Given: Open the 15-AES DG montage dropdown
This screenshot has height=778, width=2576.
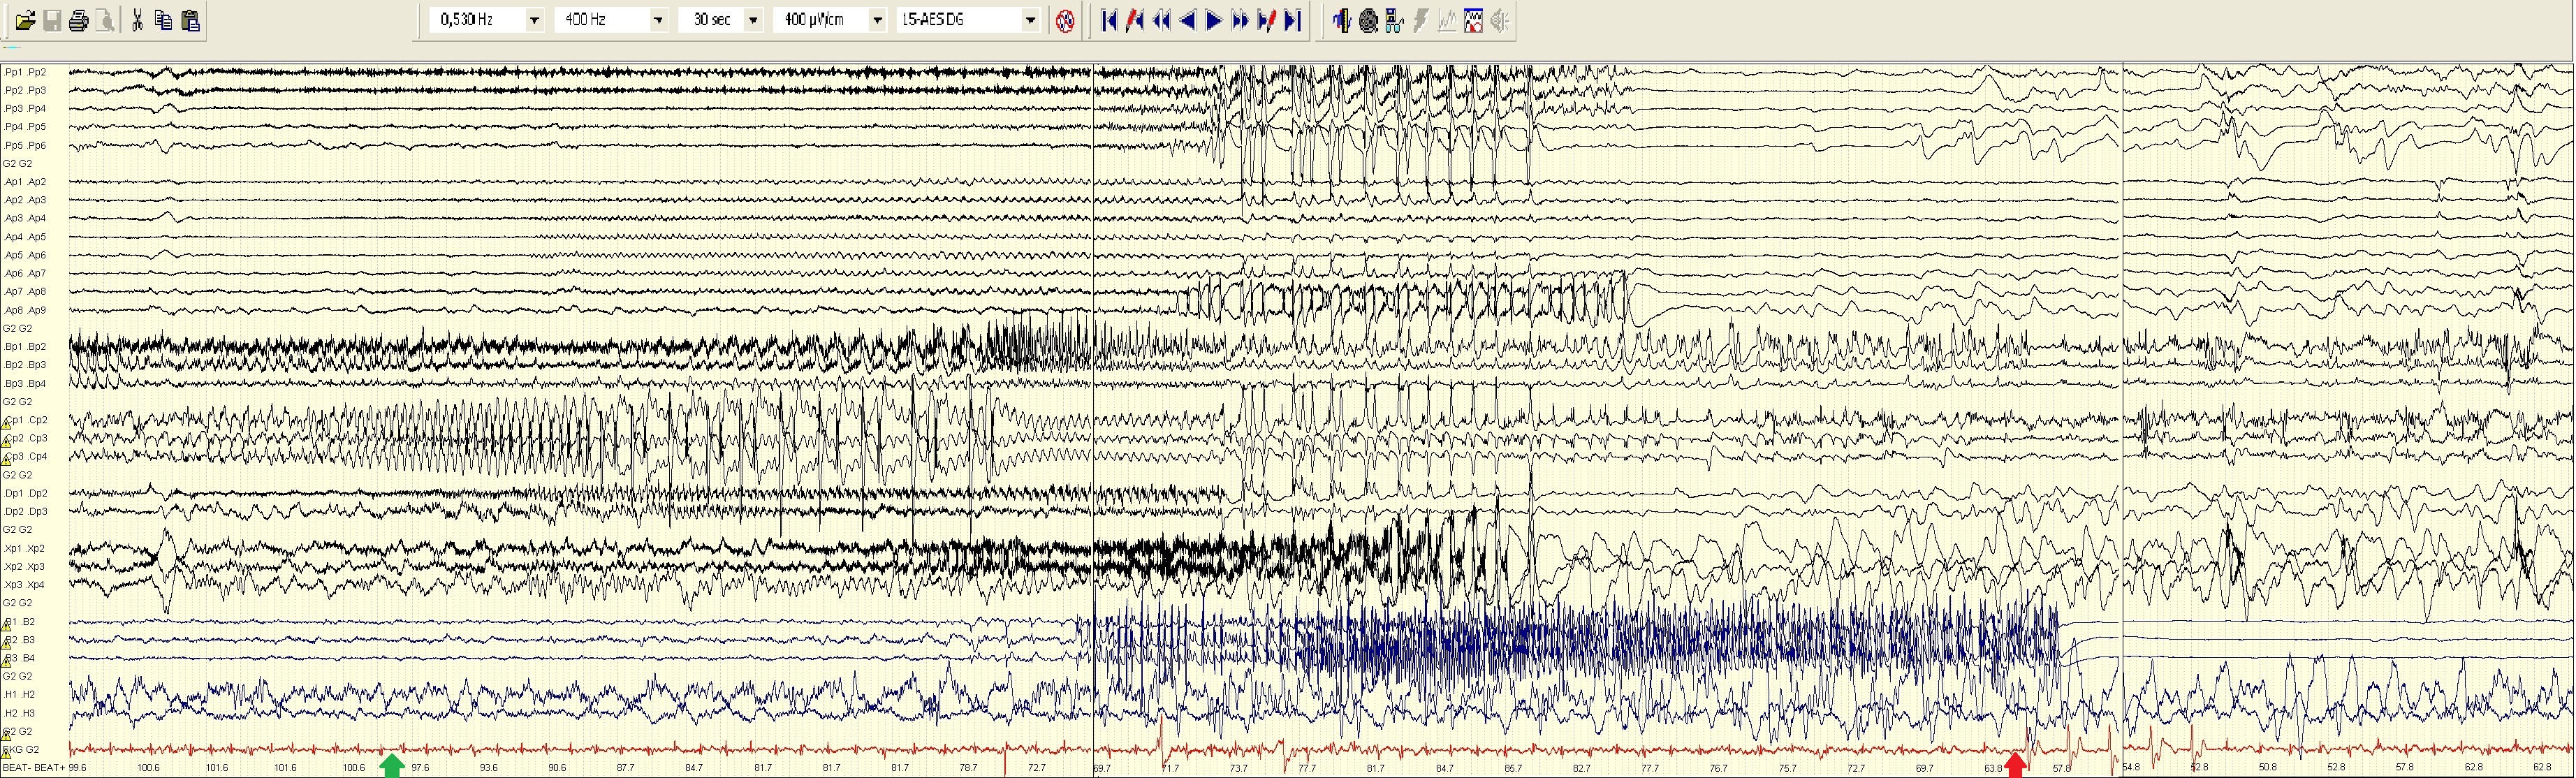Looking at the screenshot, I should tap(1030, 20).
